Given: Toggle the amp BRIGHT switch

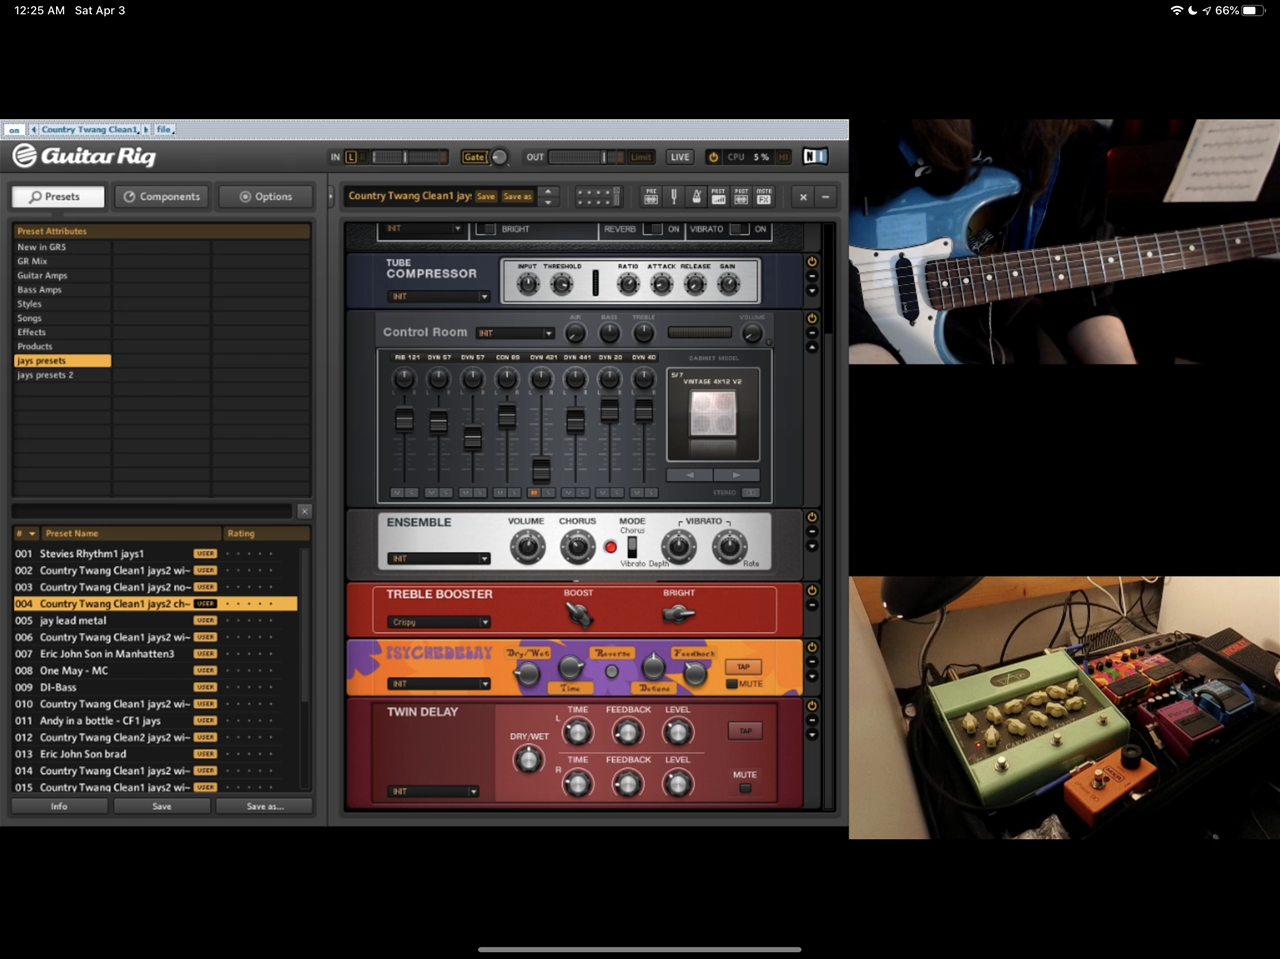Looking at the screenshot, I should click(486, 229).
